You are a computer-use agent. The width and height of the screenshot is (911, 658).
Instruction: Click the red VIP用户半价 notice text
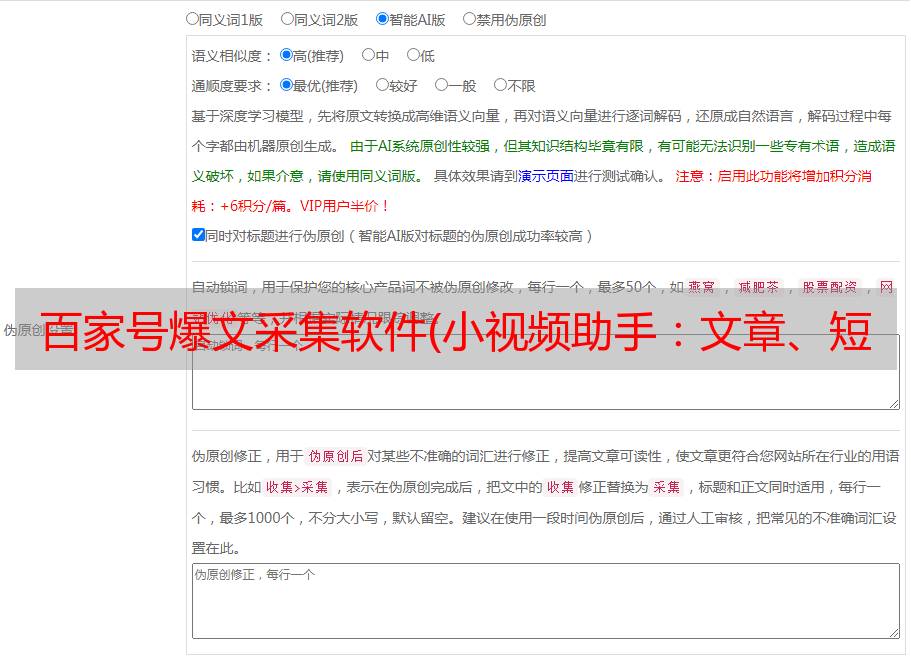pos(345,206)
